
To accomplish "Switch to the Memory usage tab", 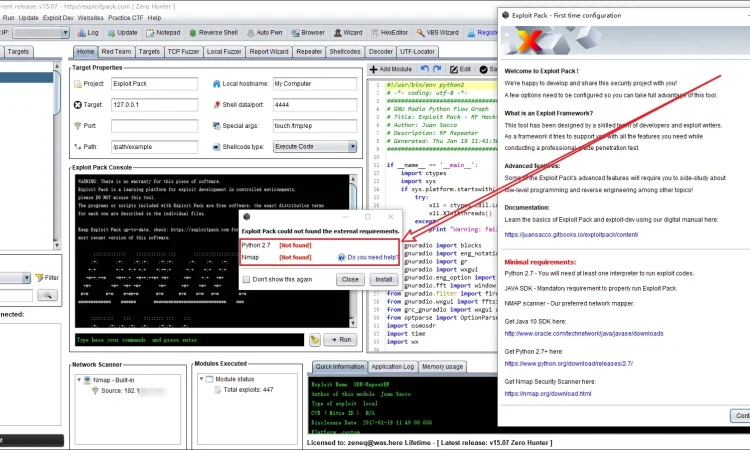I will [x=442, y=367].
